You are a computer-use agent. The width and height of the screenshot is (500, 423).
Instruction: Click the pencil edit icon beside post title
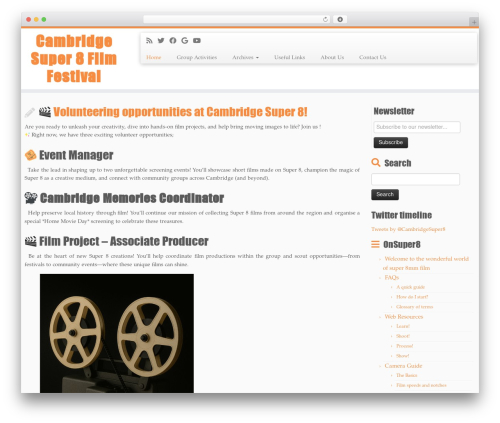click(29, 113)
